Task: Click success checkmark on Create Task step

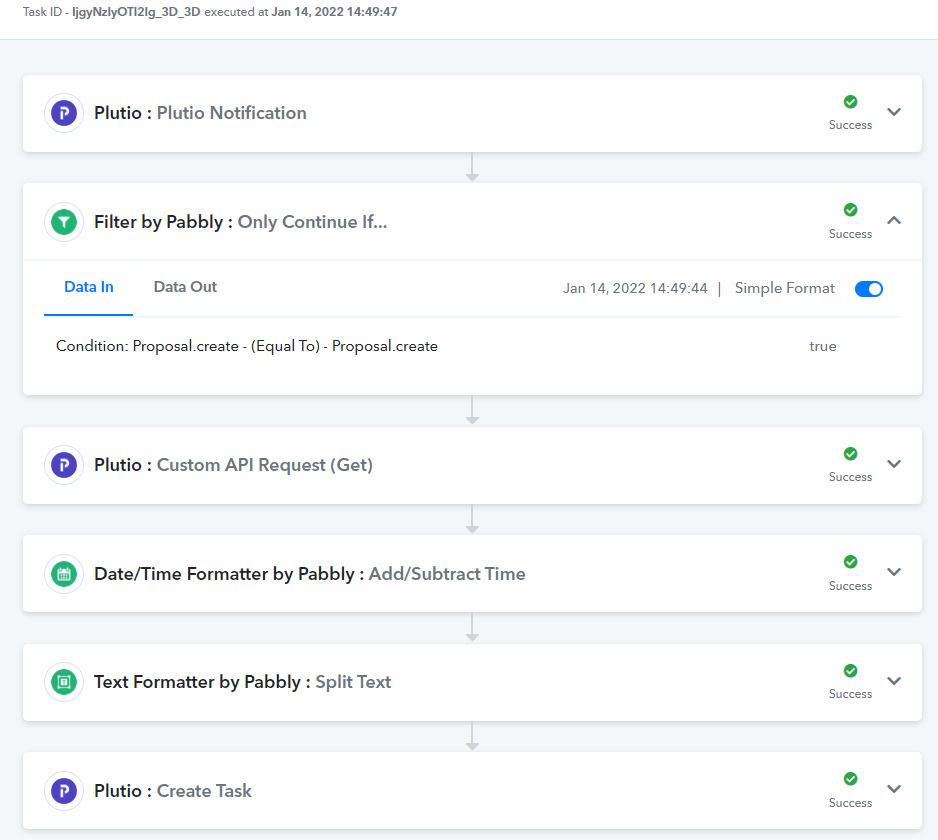Action: 850,779
